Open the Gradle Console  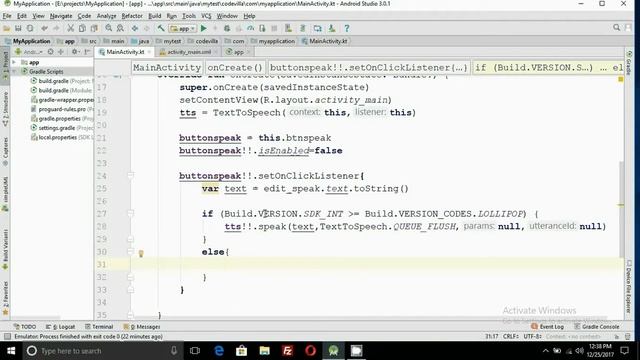(x=597, y=327)
